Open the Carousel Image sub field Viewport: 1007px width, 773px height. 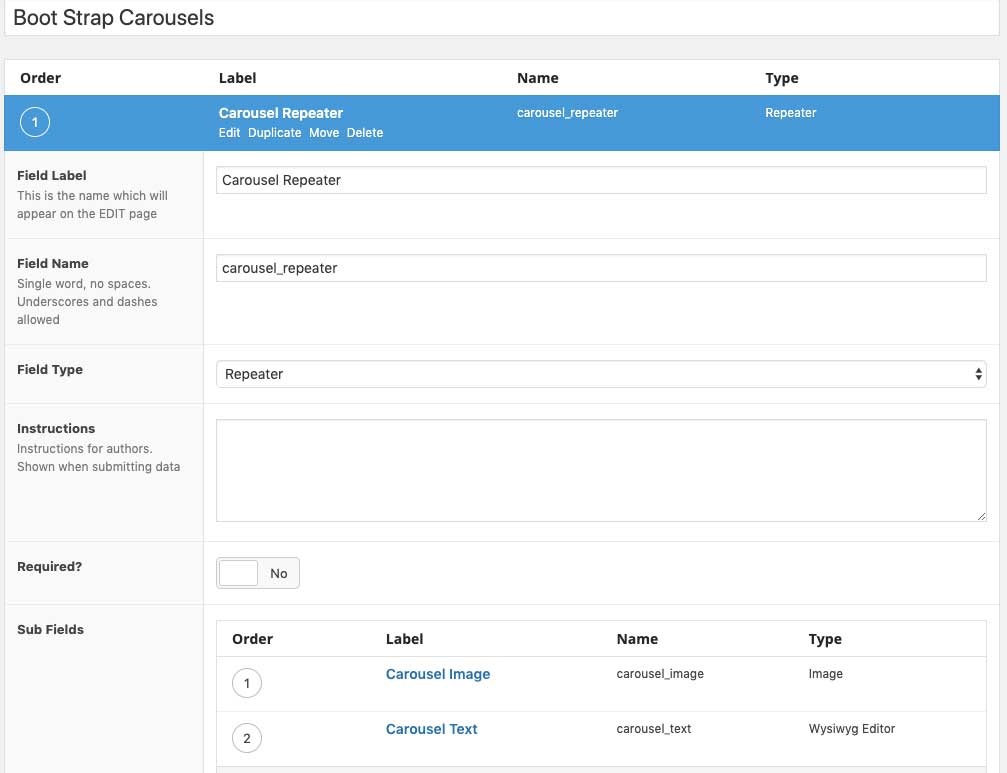click(437, 674)
